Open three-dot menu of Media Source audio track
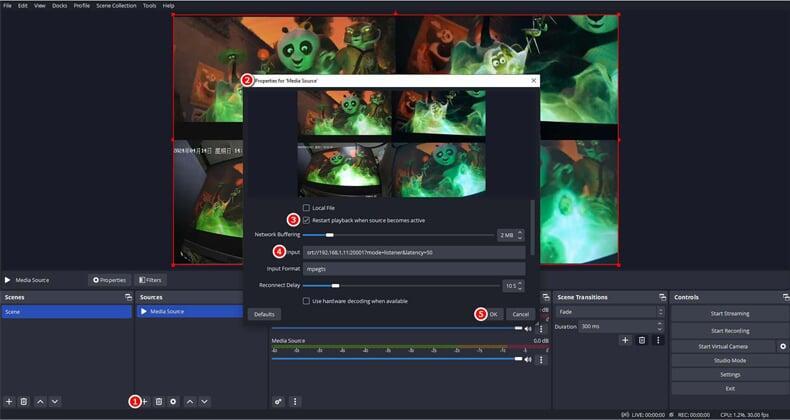The image size is (790, 420). pos(541,360)
